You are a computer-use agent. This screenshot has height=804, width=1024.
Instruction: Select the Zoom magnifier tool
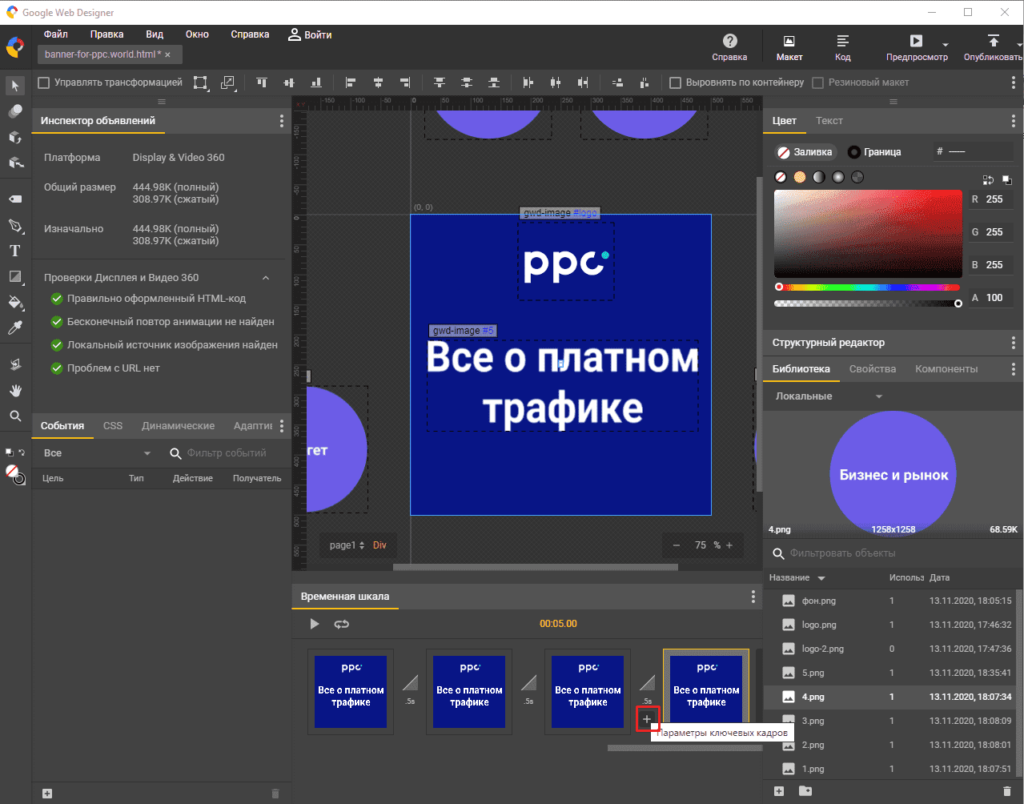pyautogui.click(x=15, y=416)
